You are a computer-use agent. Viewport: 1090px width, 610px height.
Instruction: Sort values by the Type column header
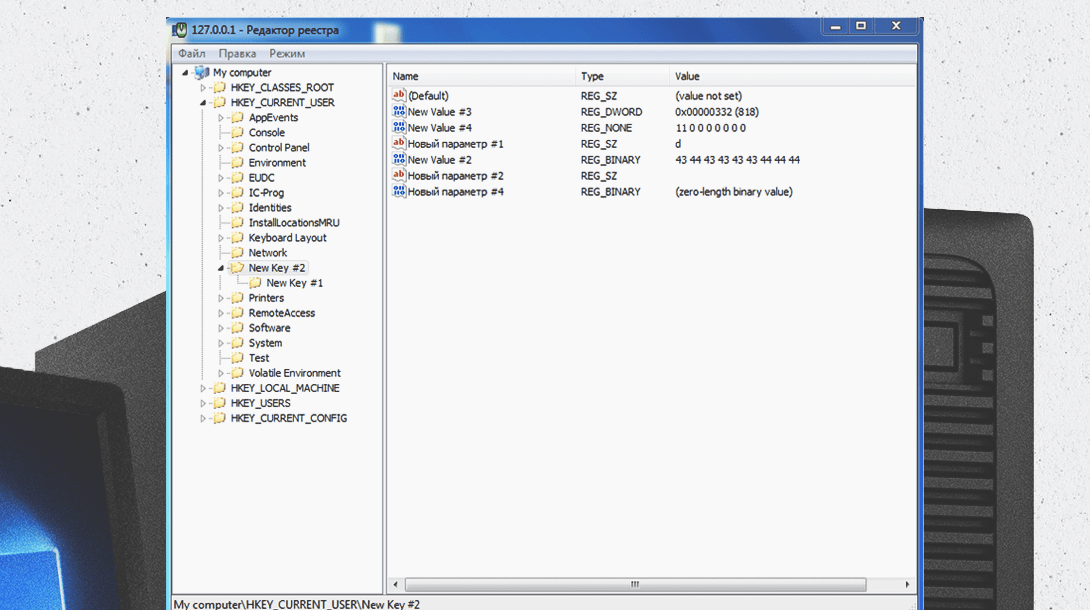[622, 76]
